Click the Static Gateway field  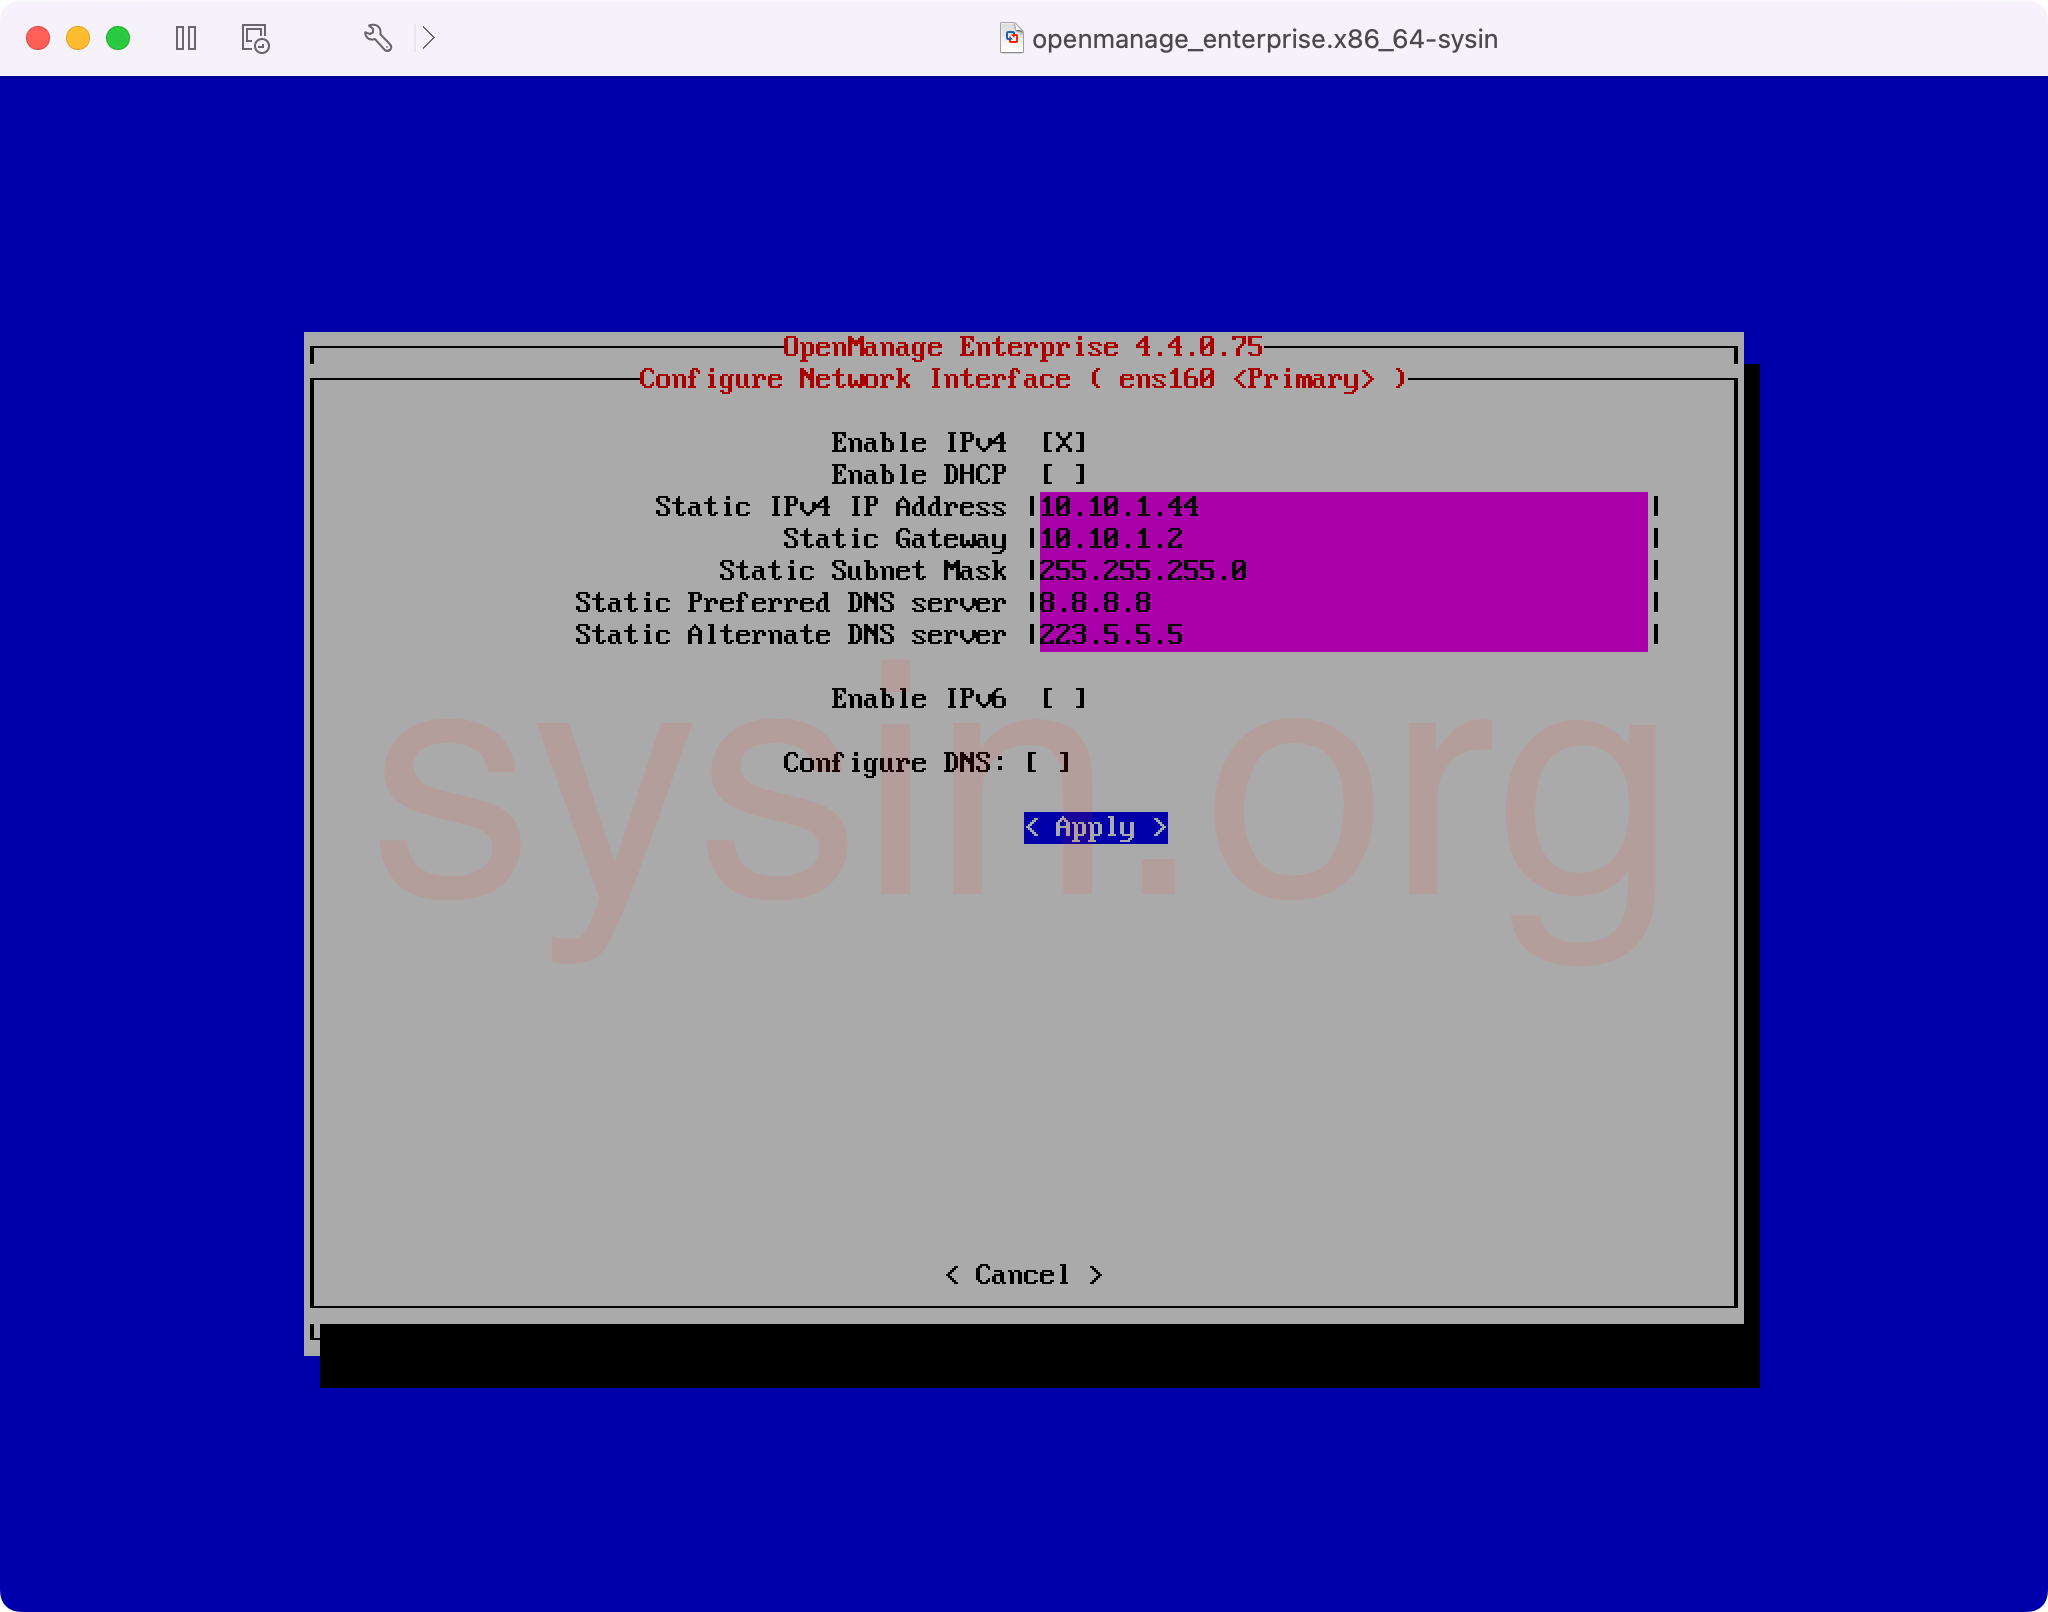(1342, 539)
